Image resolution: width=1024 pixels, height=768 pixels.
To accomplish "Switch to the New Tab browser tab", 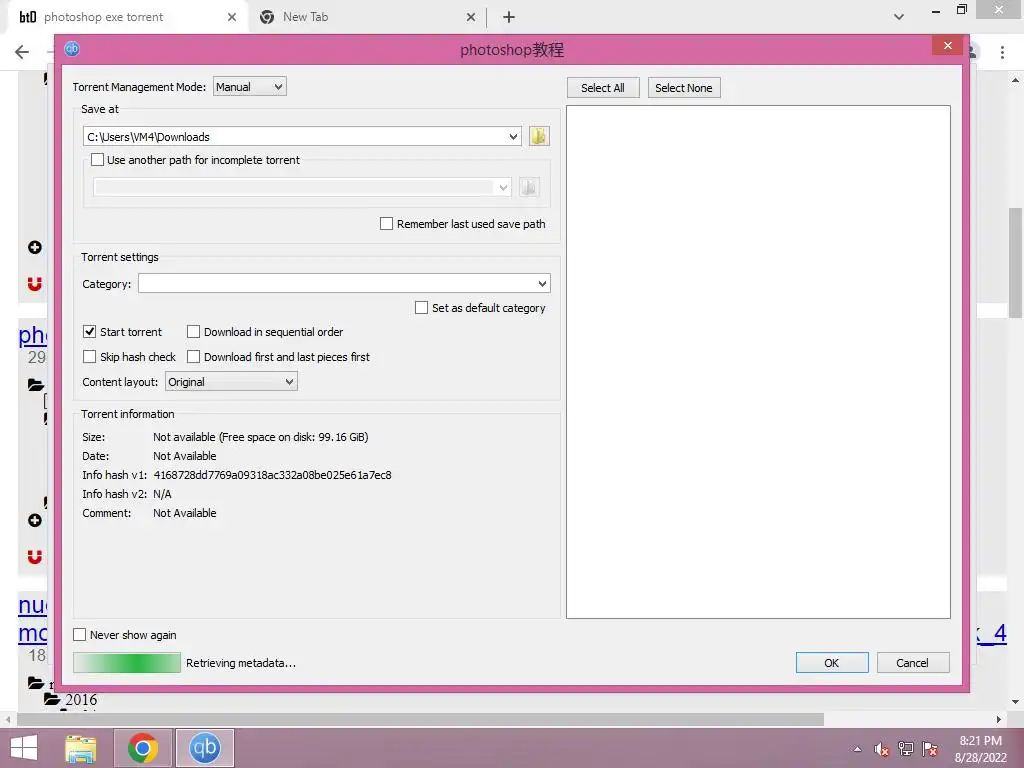I will point(367,17).
